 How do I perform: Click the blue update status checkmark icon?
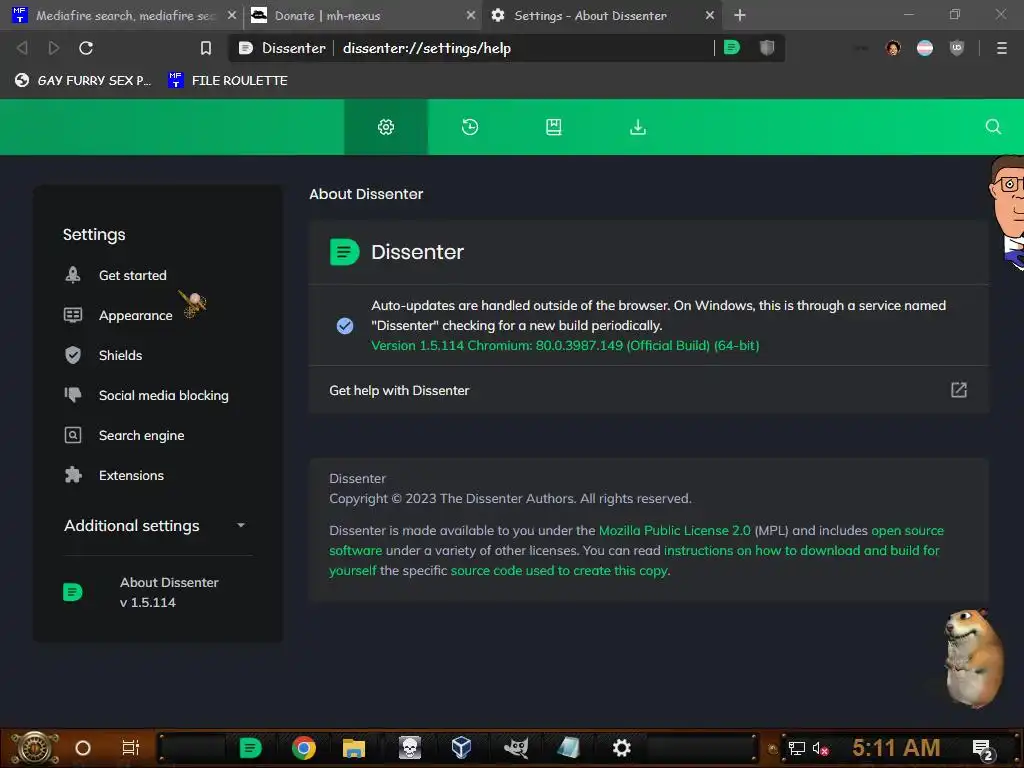click(x=345, y=325)
